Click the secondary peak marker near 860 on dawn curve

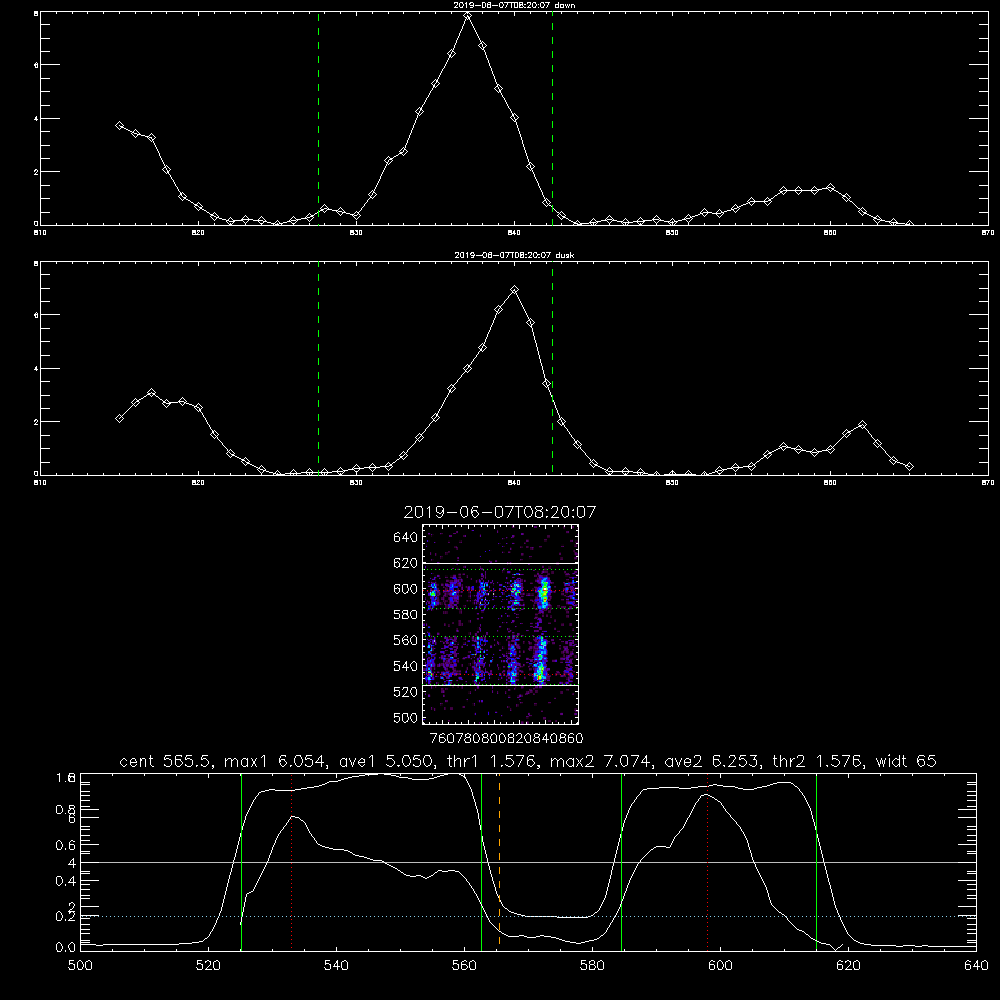point(830,188)
